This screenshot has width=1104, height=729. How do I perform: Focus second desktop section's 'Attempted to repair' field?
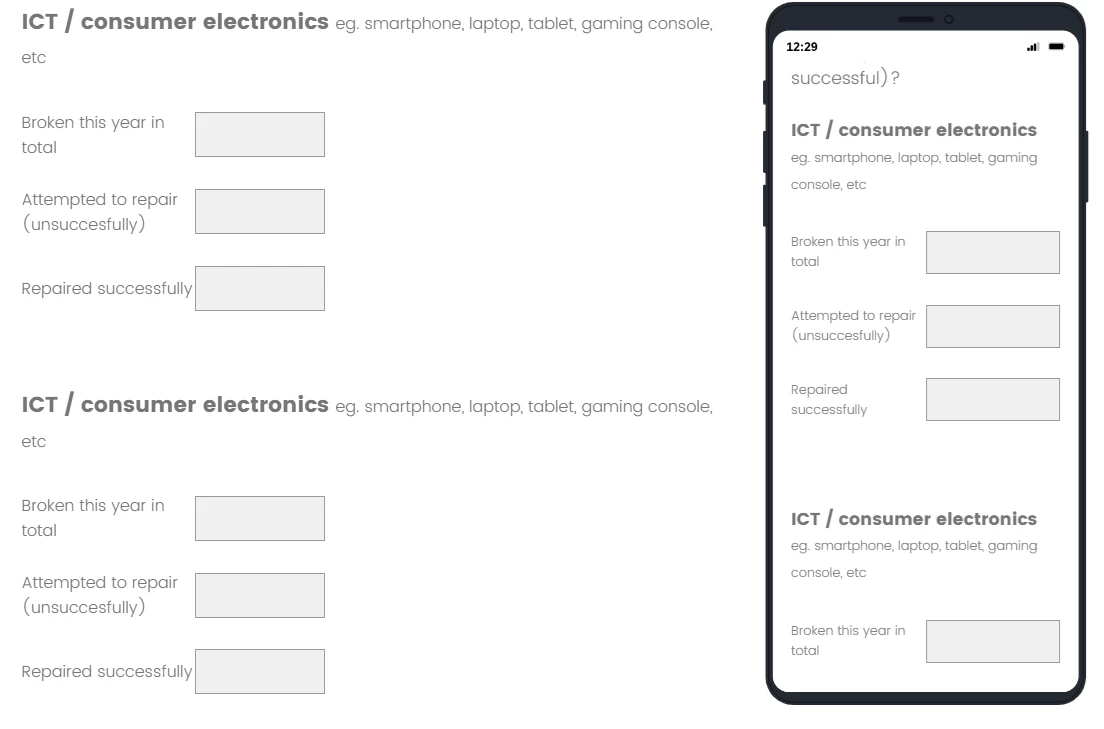[x=260, y=595]
